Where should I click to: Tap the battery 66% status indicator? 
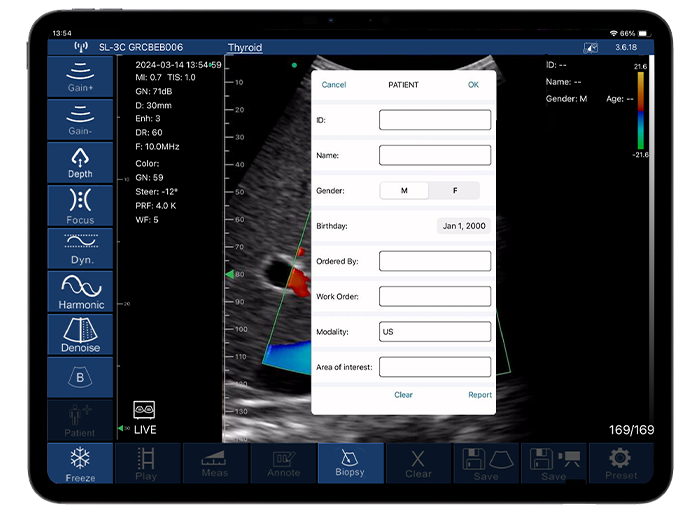coord(633,33)
